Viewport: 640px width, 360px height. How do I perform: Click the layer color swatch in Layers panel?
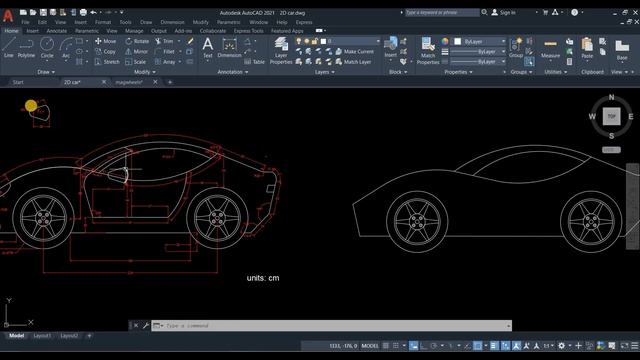(323, 41)
